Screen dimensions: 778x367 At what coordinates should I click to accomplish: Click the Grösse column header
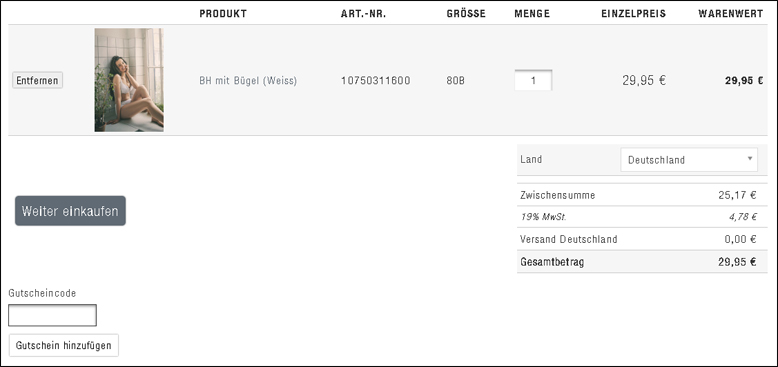(x=466, y=14)
